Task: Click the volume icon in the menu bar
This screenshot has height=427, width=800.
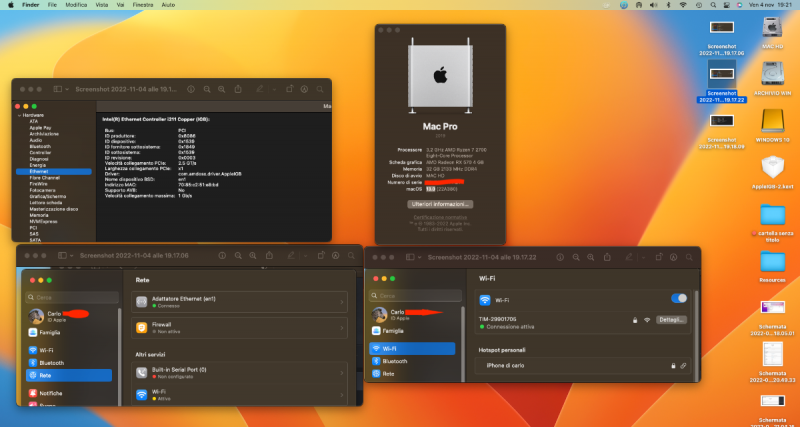Action: tap(653, 5)
